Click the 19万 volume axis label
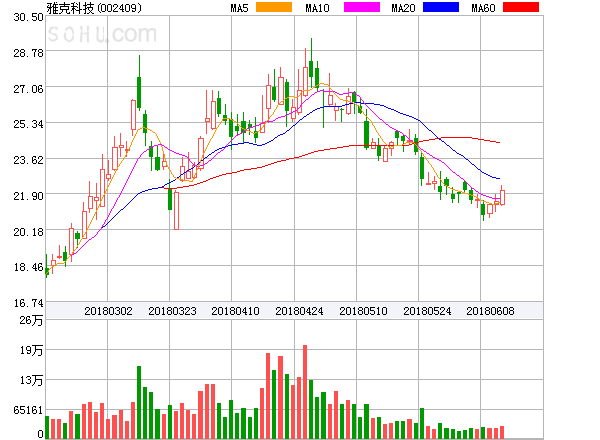The image size is (600, 440). click(x=31, y=350)
